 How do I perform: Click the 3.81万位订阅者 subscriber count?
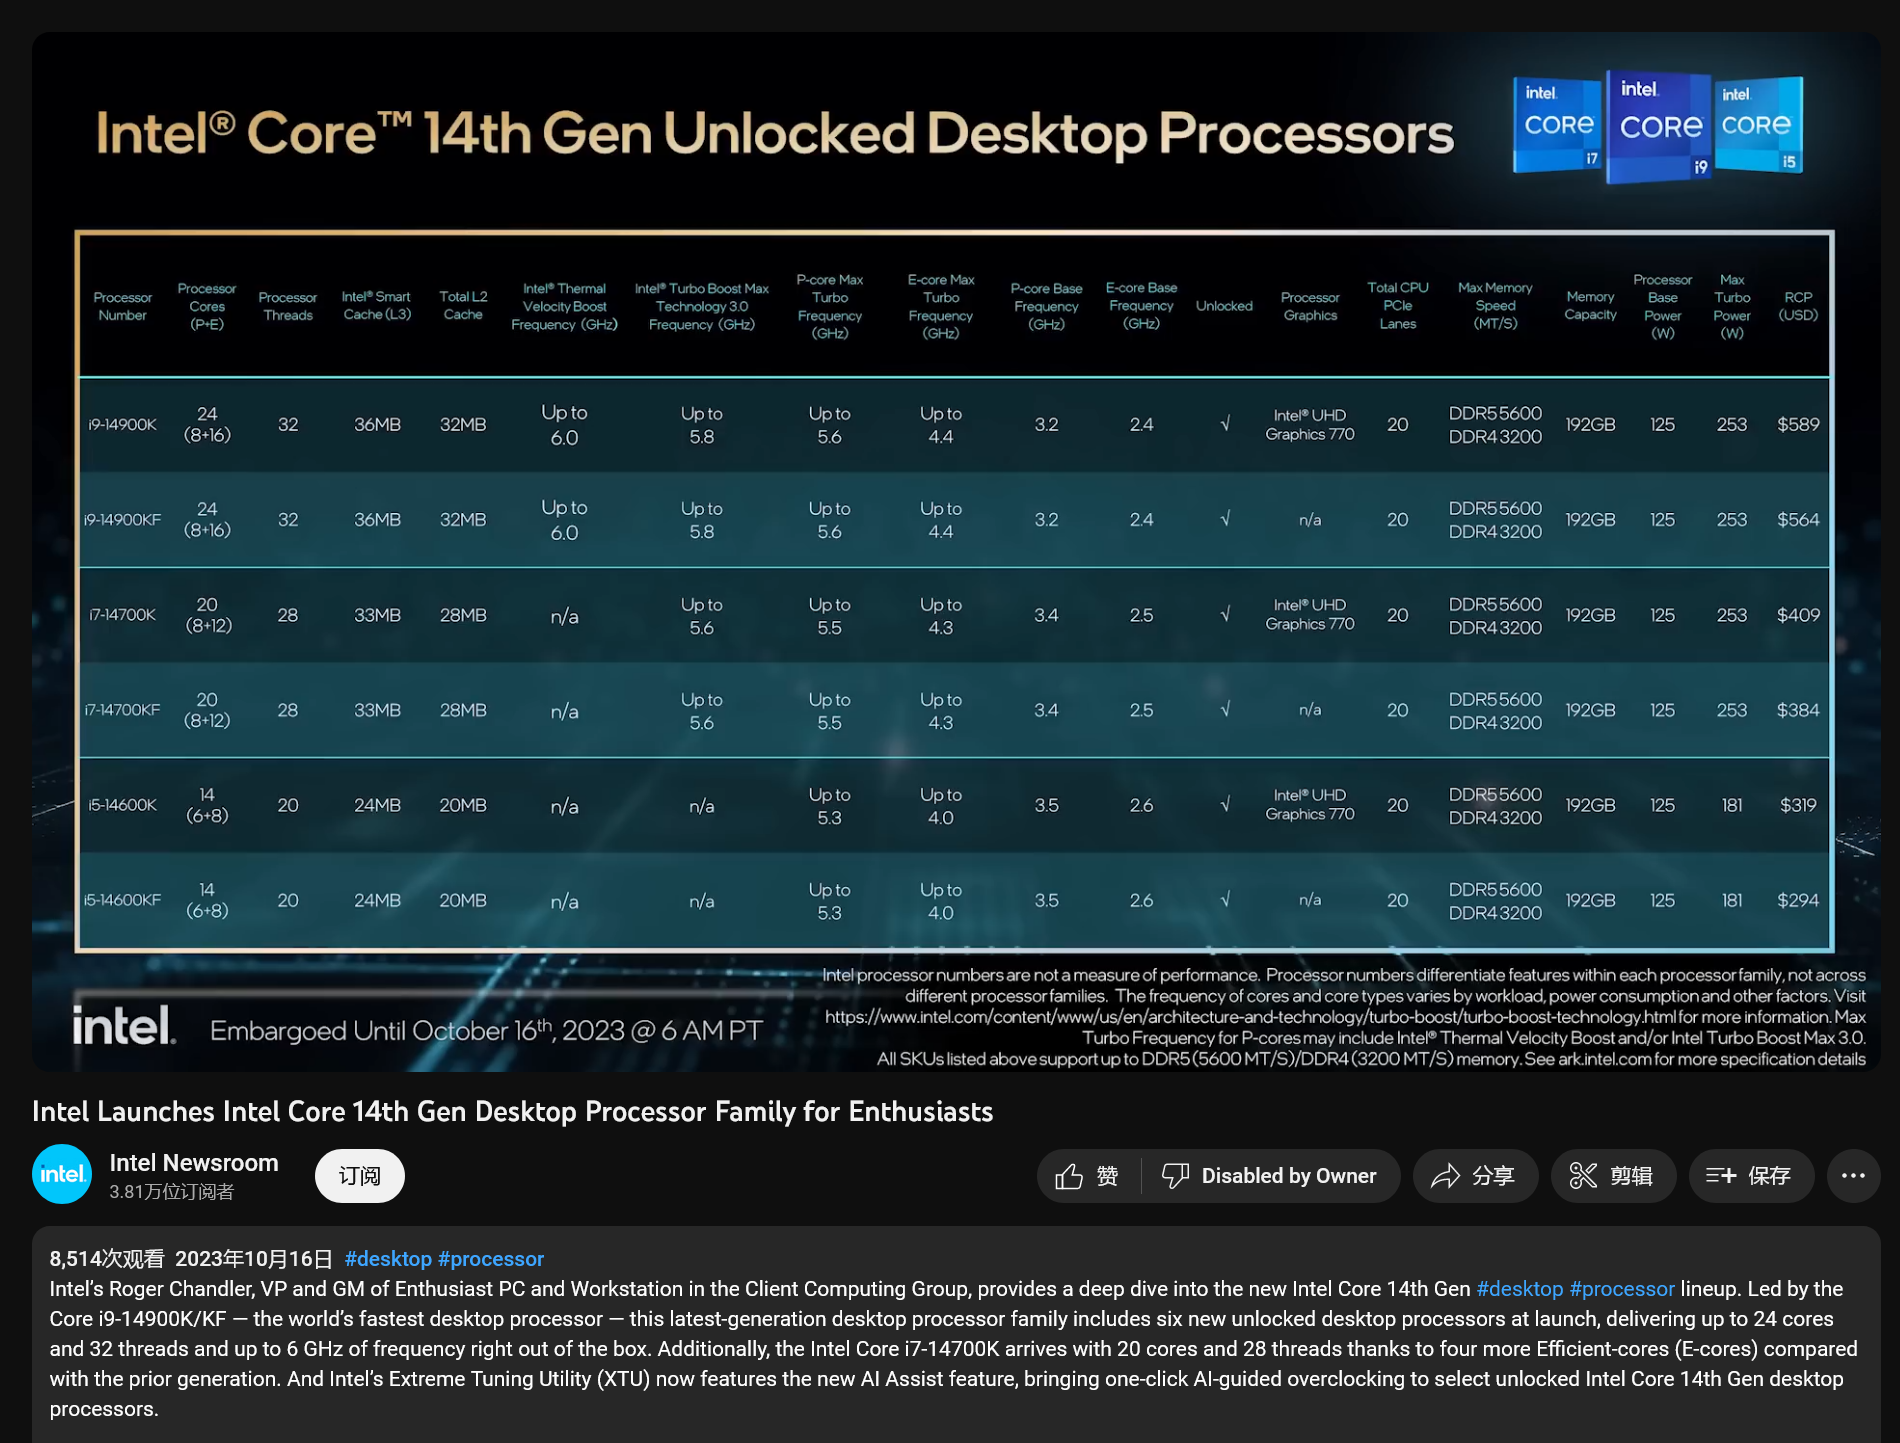pos(172,1192)
